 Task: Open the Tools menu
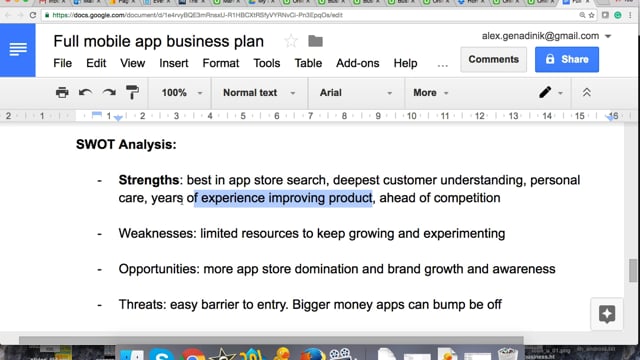coord(267,63)
